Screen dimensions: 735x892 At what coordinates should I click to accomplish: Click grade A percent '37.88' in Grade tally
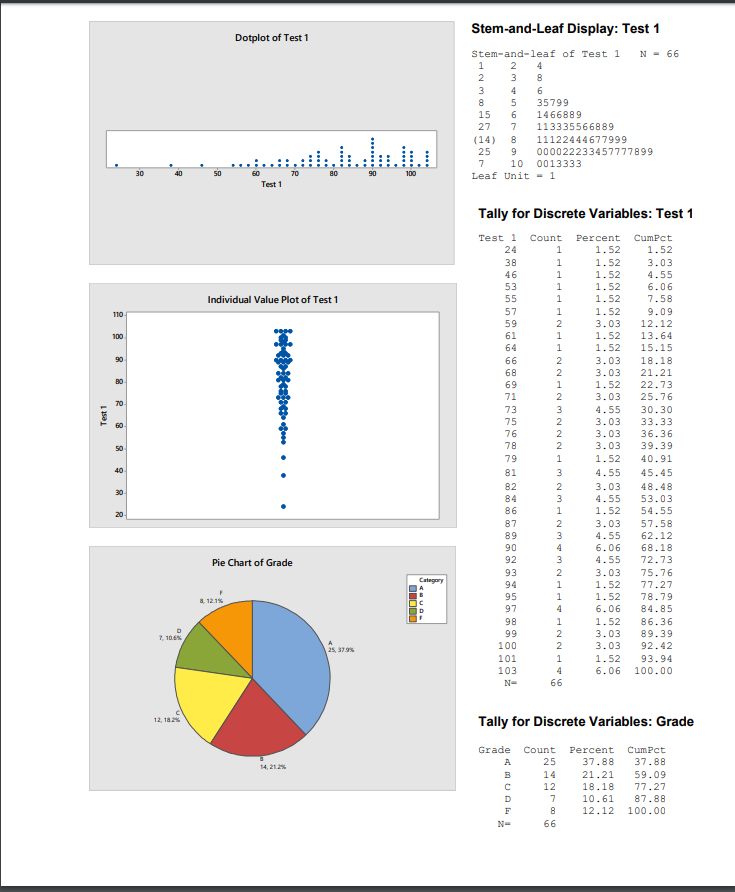(598, 762)
